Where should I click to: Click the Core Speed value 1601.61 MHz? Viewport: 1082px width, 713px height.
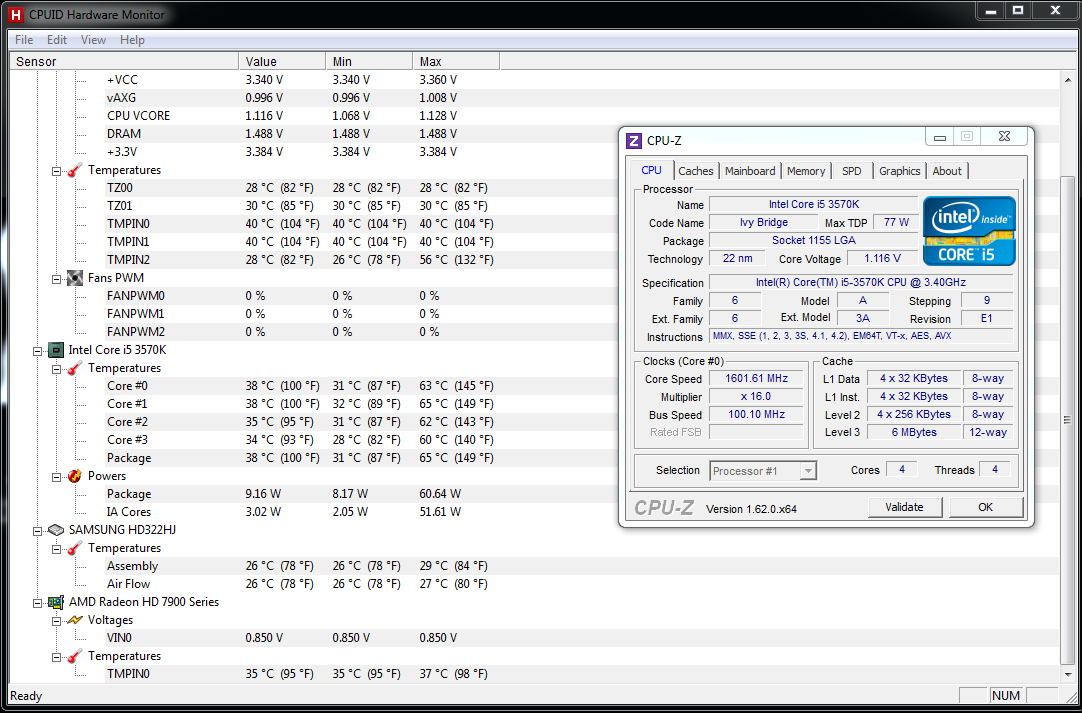(x=756, y=378)
